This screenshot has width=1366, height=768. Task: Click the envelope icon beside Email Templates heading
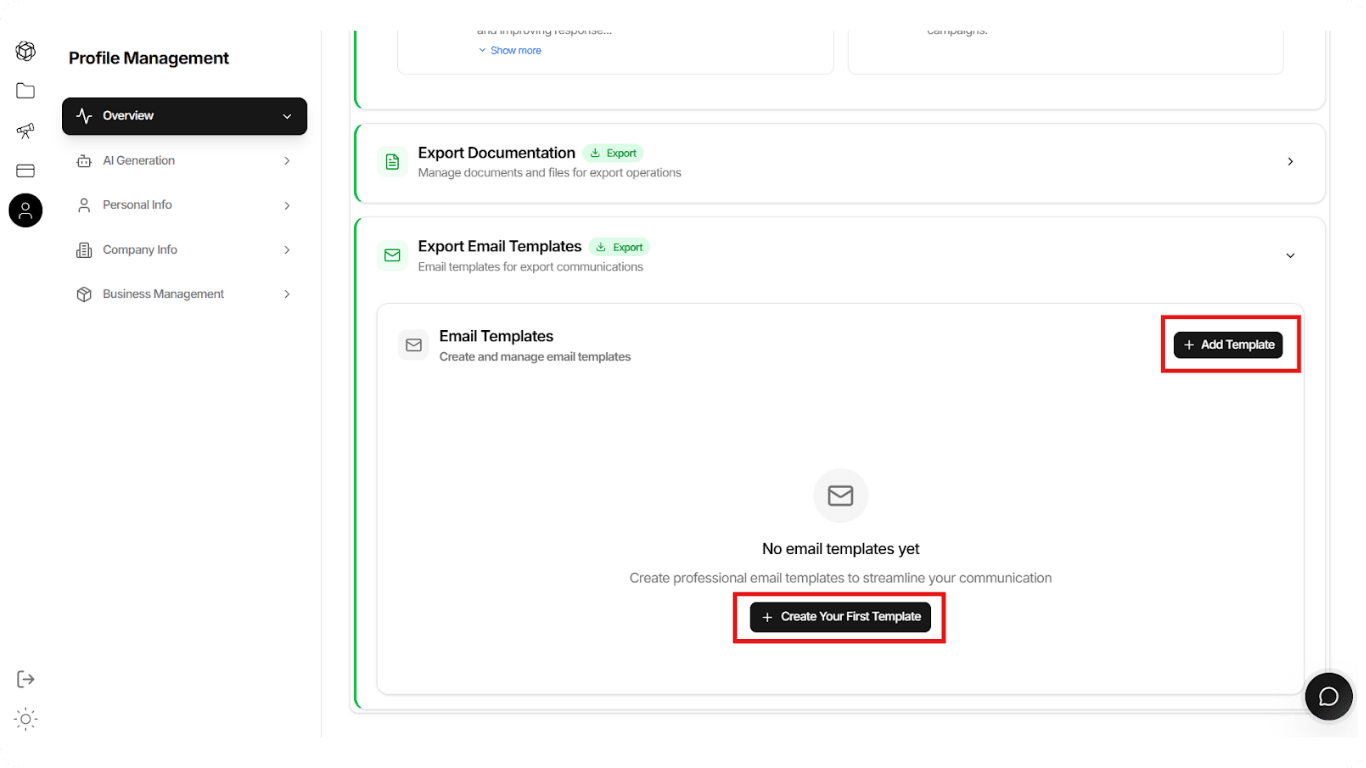(x=413, y=344)
